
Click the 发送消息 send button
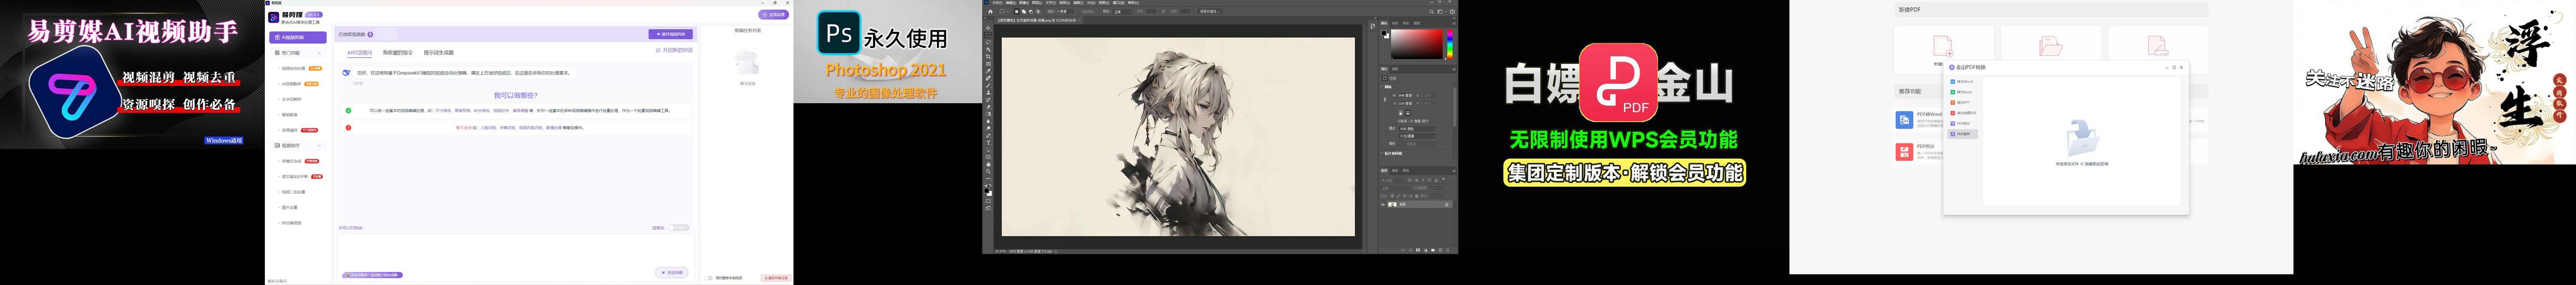[x=672, y=273]
